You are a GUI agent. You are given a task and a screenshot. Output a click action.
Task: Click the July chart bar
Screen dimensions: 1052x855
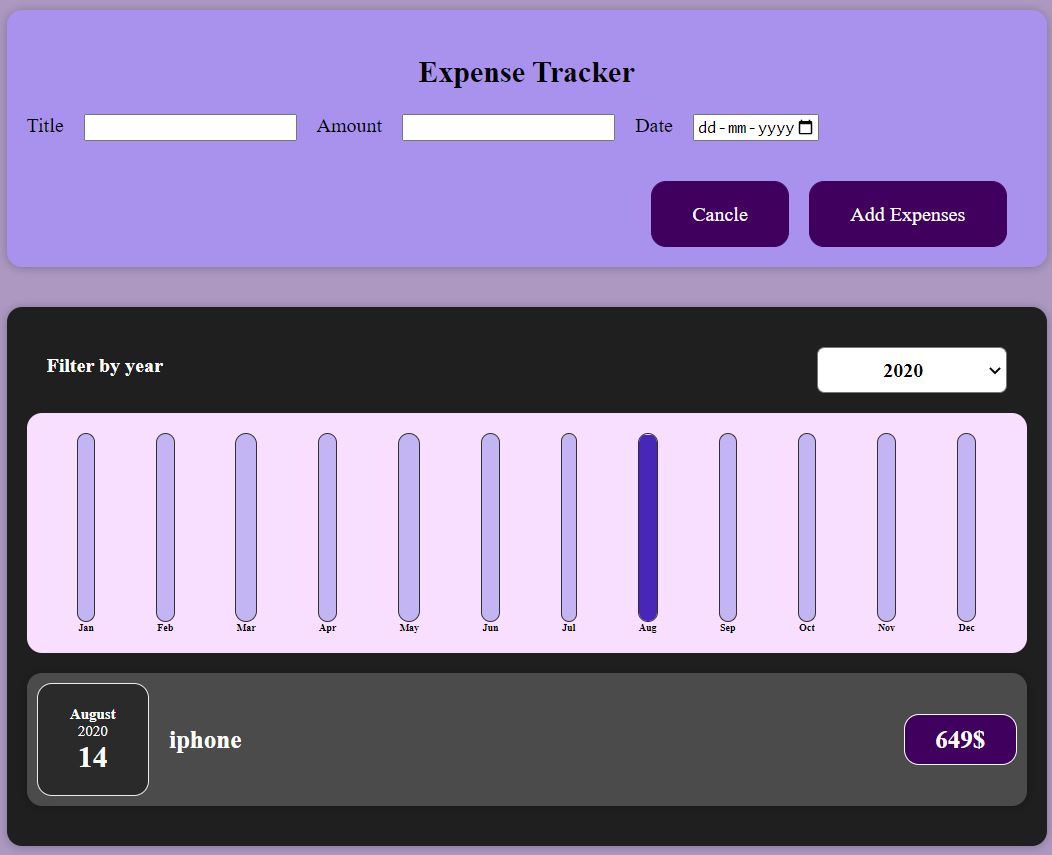(x=568, y=525)
